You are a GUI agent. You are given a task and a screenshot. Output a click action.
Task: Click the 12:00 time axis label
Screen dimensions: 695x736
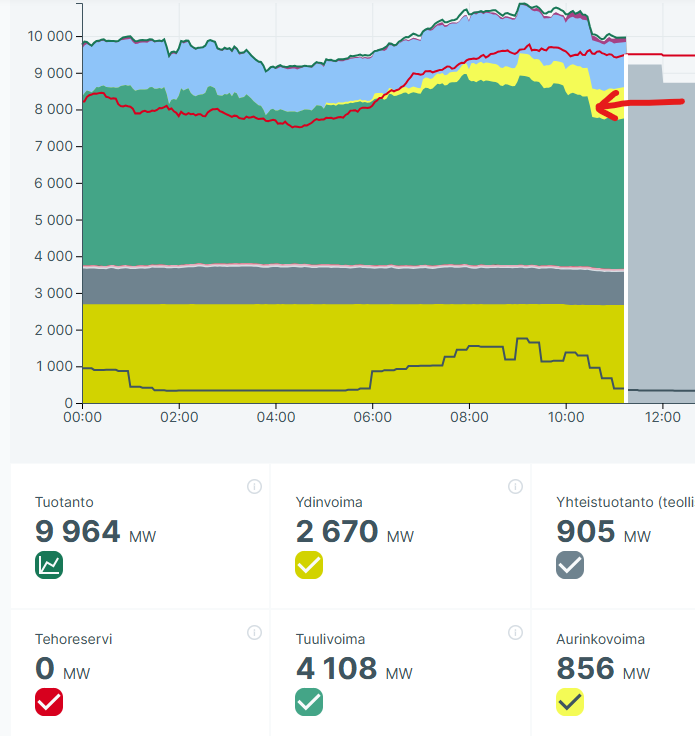click(x=663, y=417)
